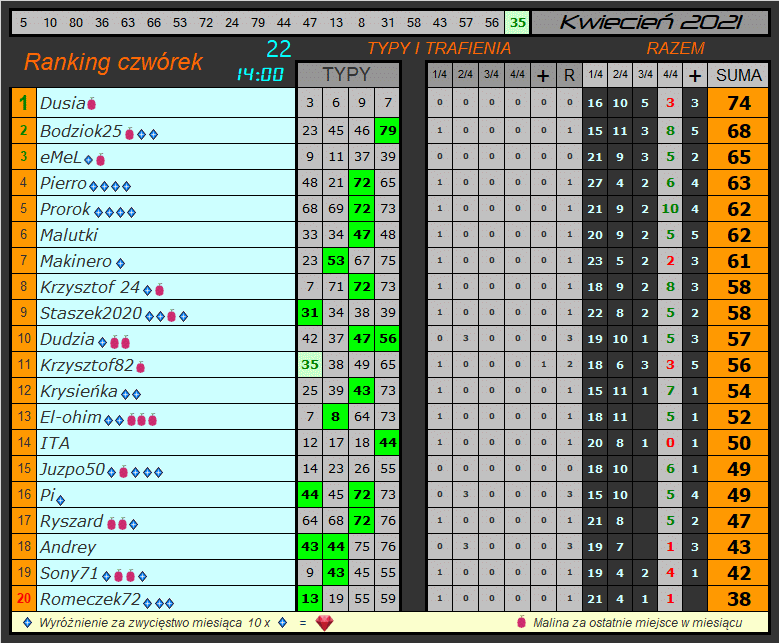Image resolution: width=779 pixels, height=643 pixels.
Task: Select the player name 'Krysieńka'
Action: point(79,391)
